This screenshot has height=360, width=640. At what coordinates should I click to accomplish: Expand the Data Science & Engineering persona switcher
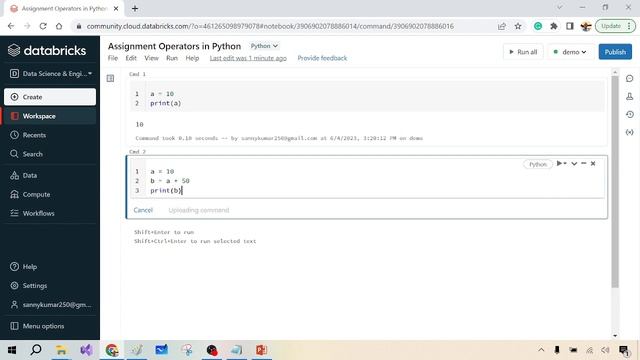tap(51, 74)
